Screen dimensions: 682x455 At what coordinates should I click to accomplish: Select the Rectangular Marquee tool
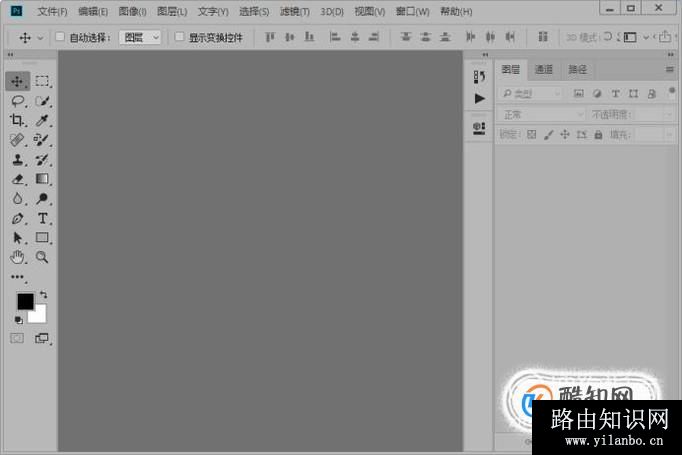pos(42,81)
